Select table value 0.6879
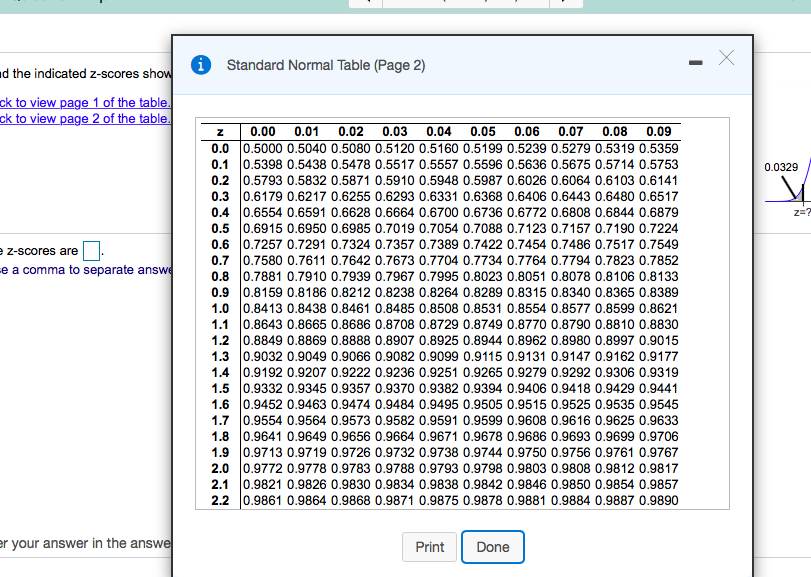This screenshot has height=577, width=811. pos(658,212)
